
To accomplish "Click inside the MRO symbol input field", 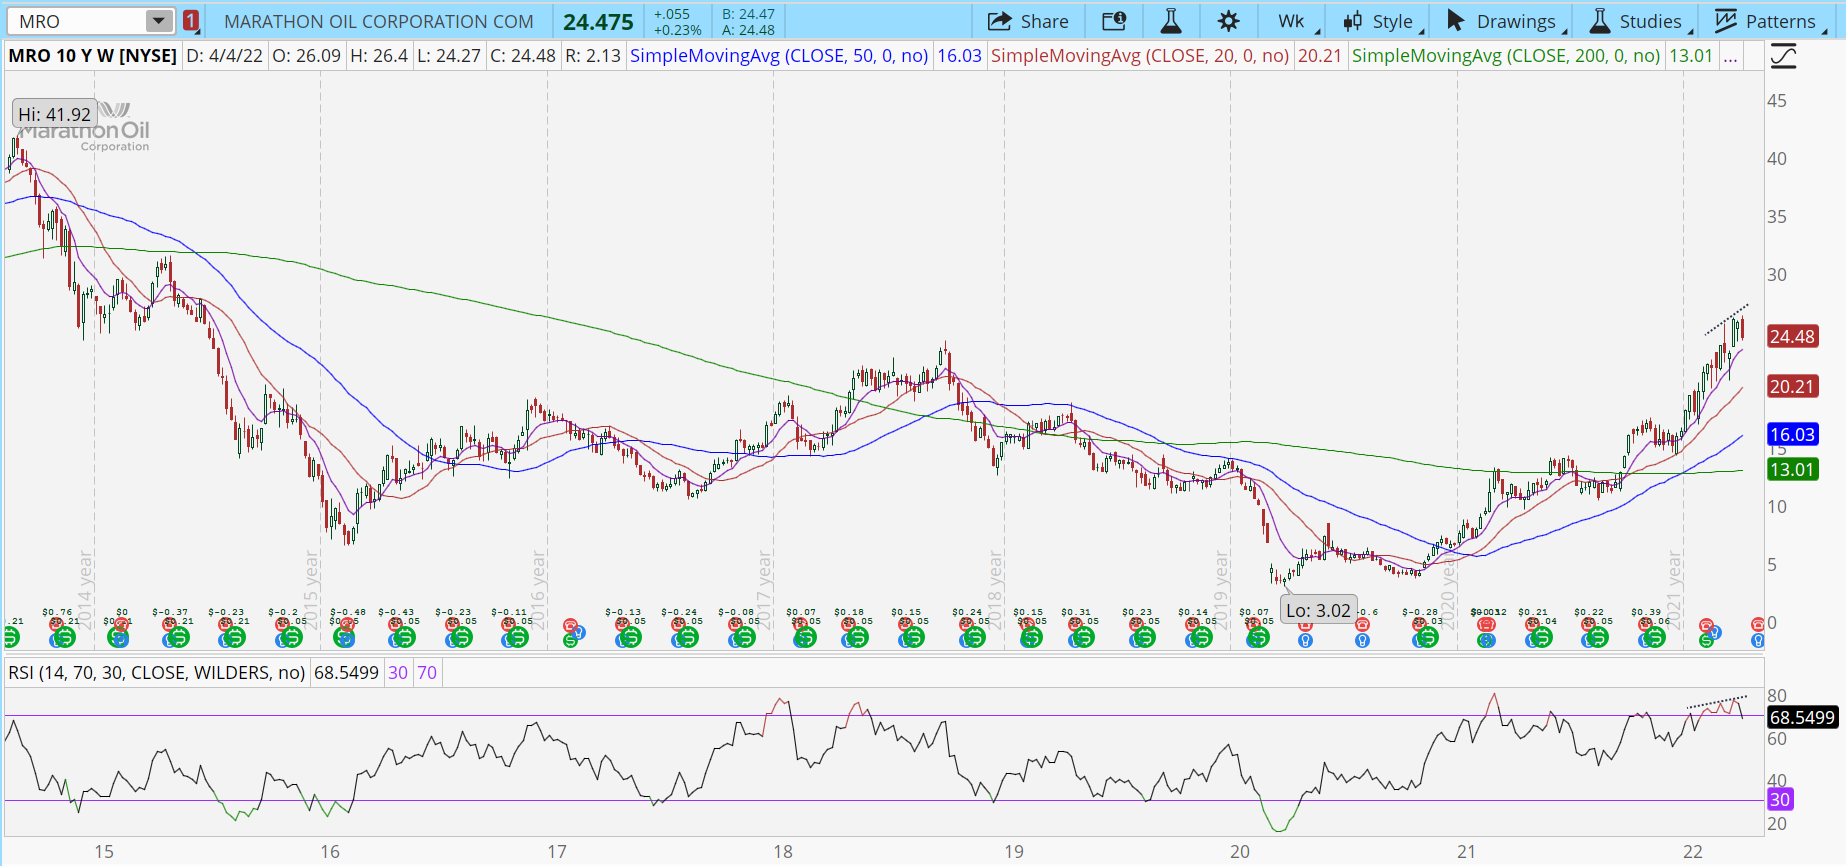I will (x=78, y=21).
